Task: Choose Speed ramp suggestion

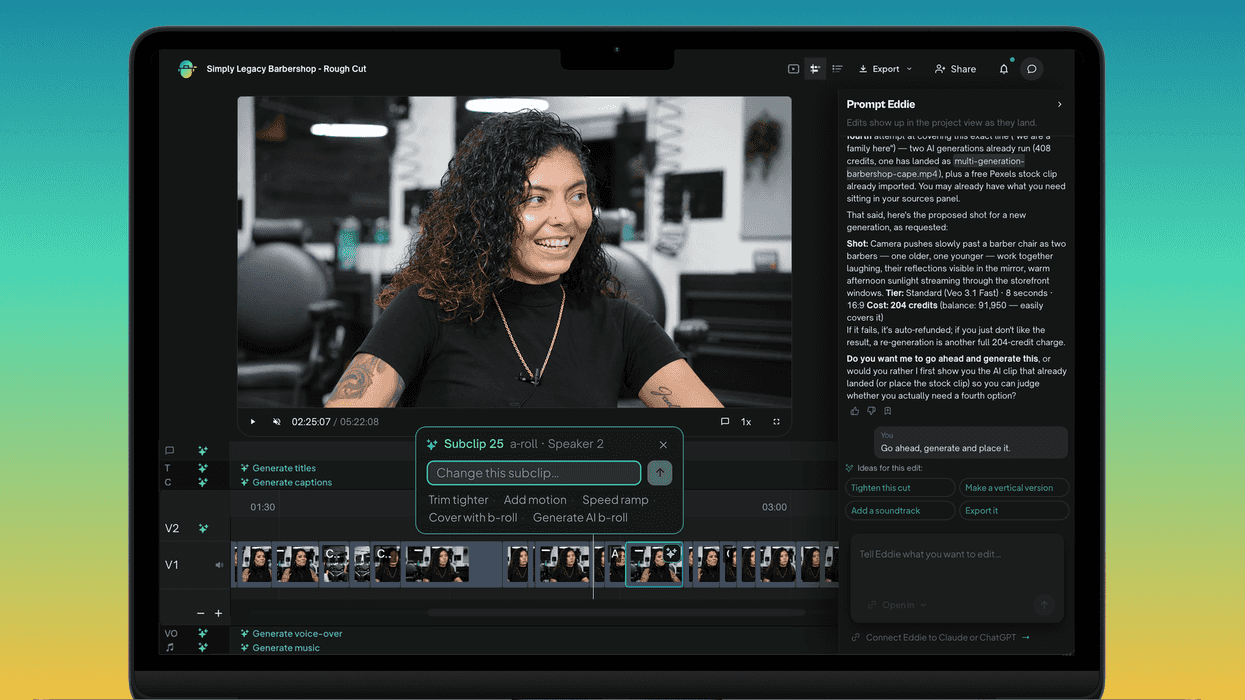Action: click(x=615, y=500)
